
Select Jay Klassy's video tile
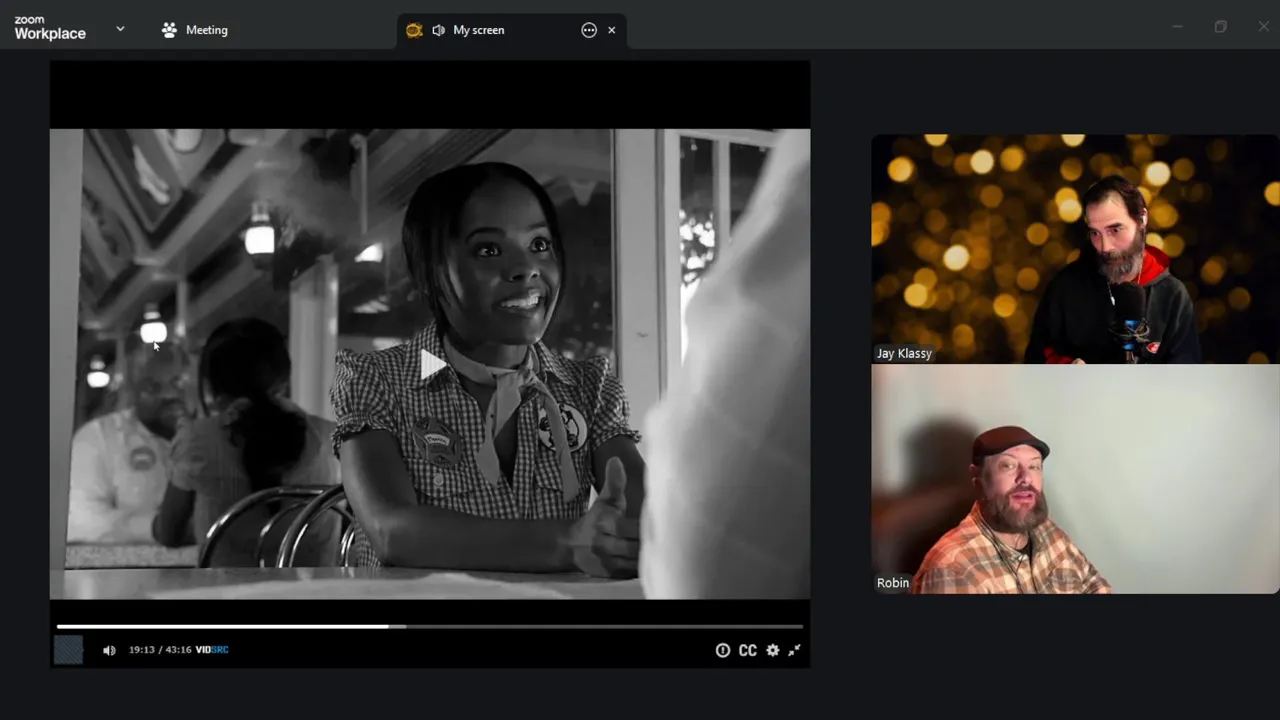1075,249
